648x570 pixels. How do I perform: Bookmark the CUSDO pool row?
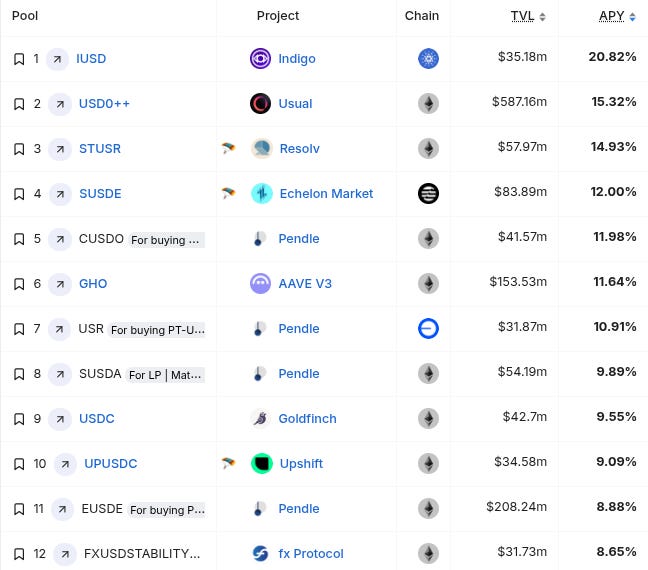point(19,239)
